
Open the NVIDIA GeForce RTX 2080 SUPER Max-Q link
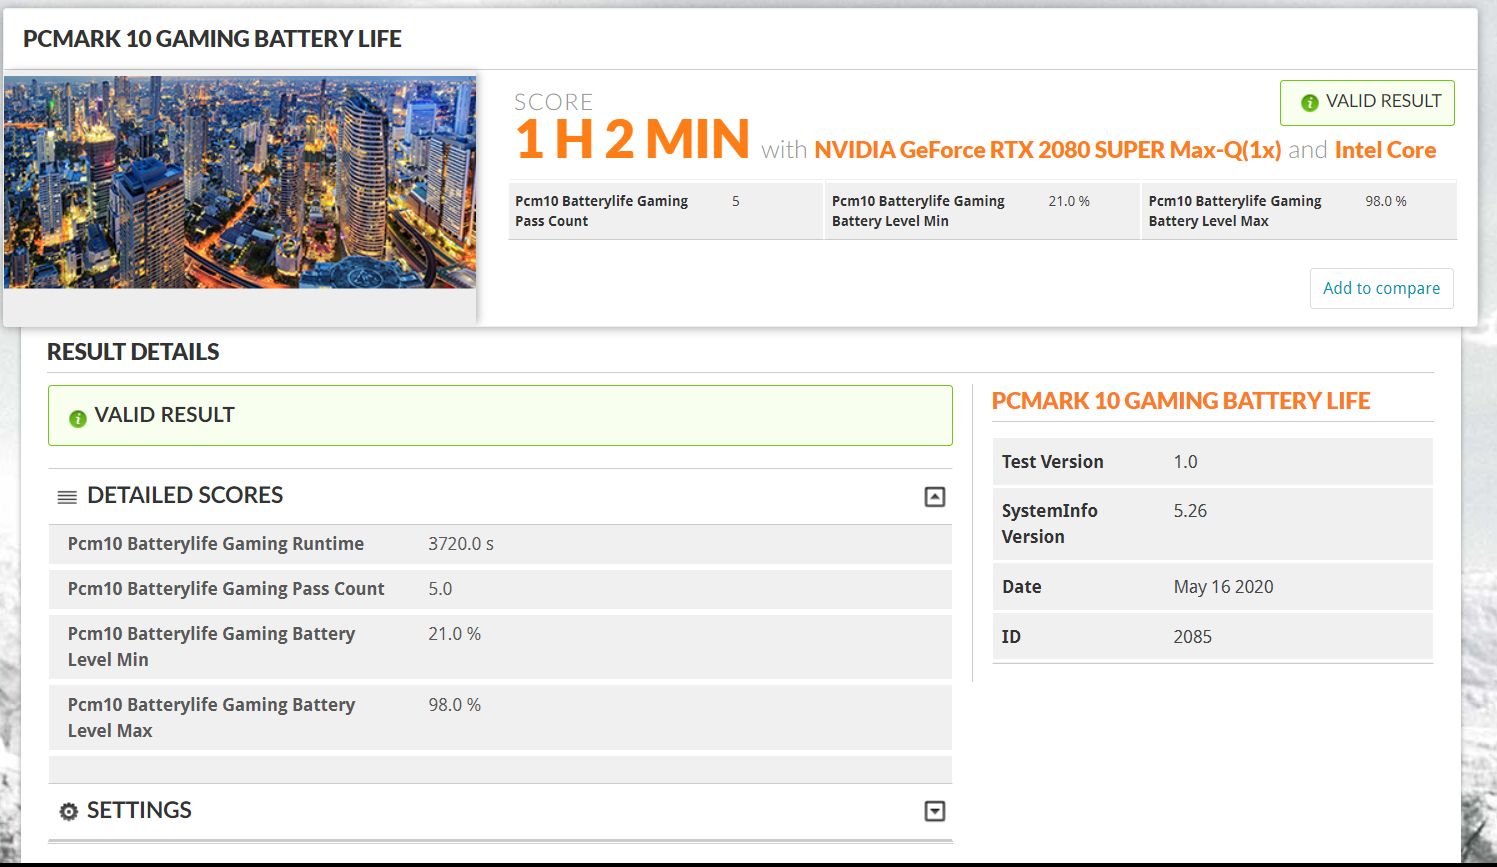tap(1047, 150)
